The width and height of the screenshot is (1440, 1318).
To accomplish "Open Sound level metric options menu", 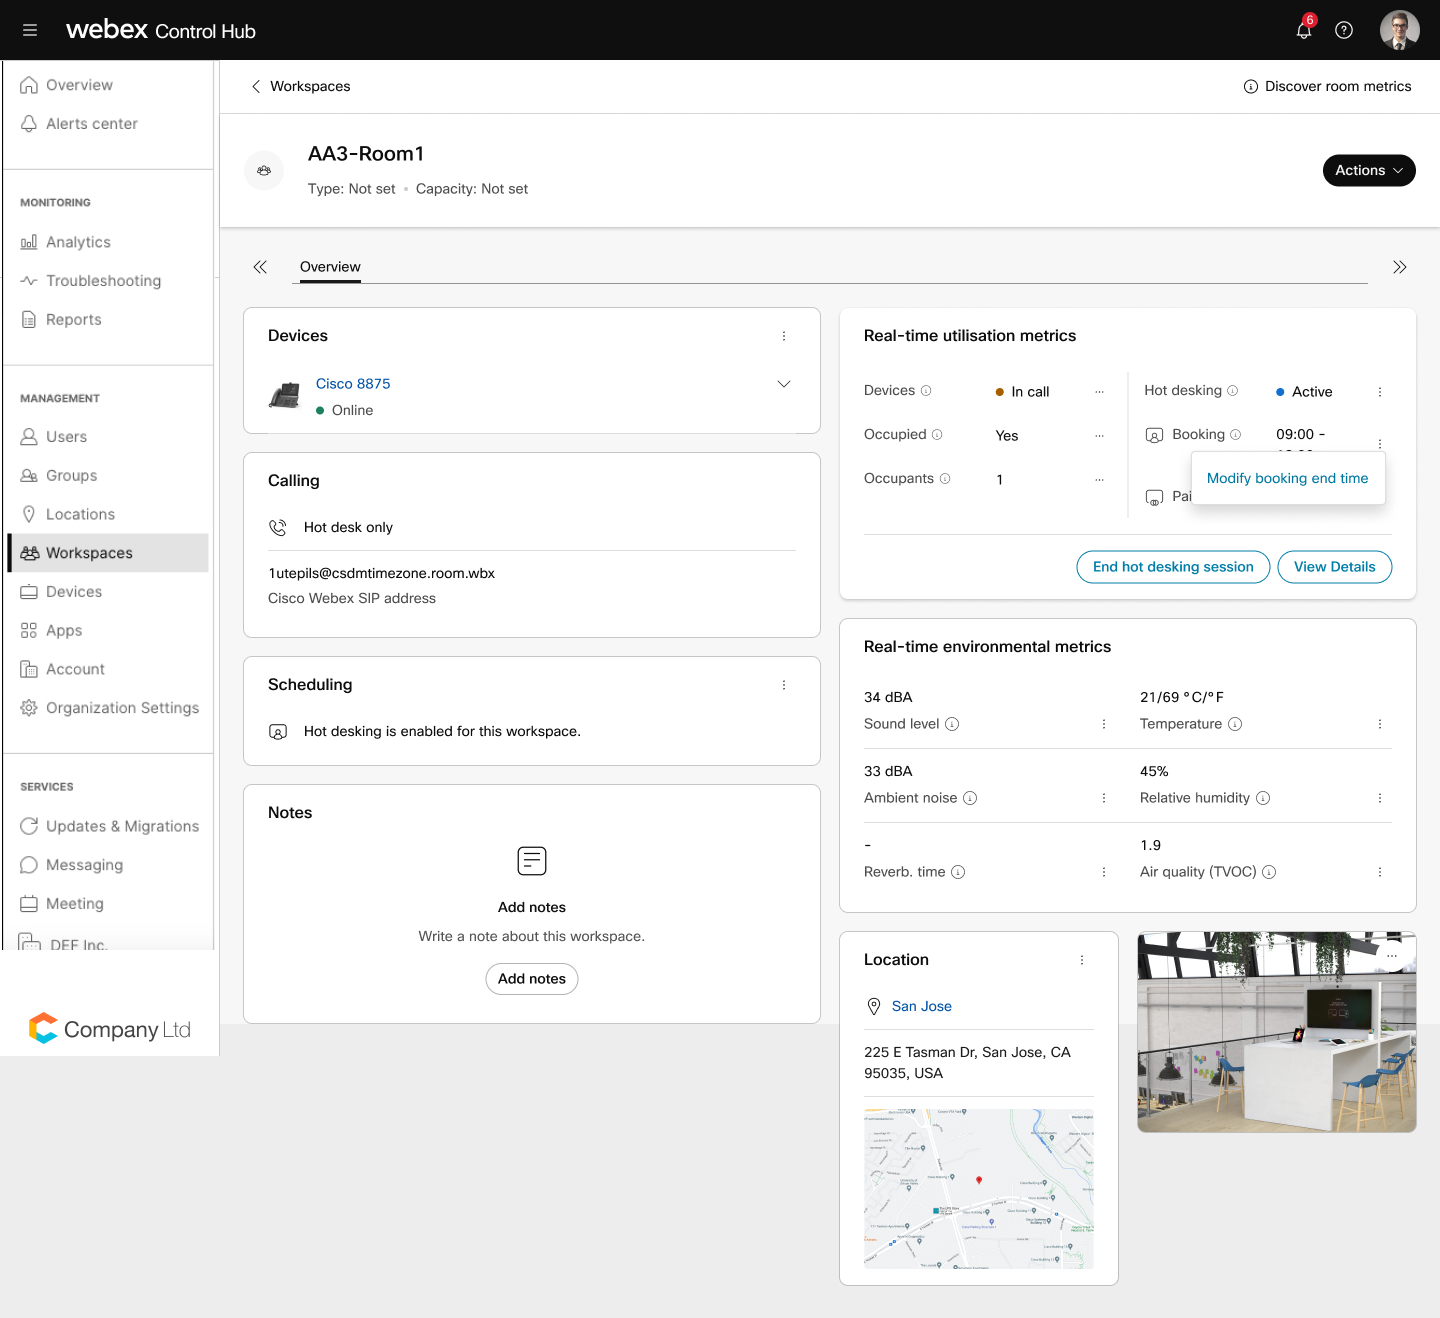I will [1104, 724].
